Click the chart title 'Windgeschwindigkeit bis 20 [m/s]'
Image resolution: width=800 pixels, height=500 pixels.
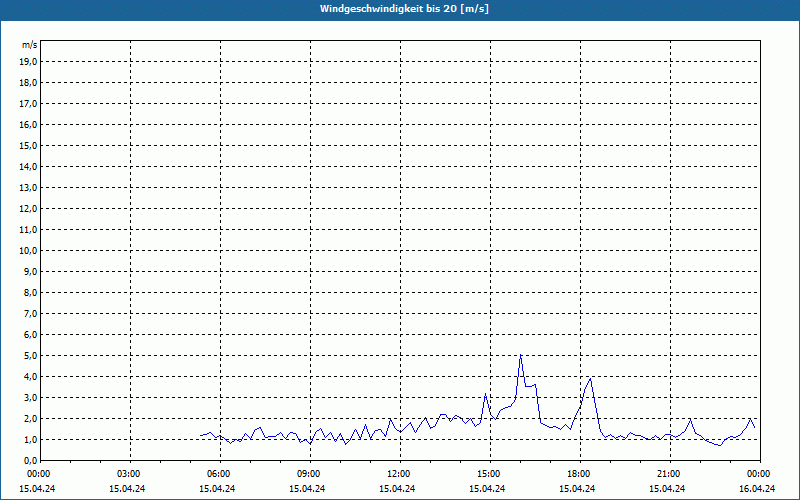click(x=404, y=9)
